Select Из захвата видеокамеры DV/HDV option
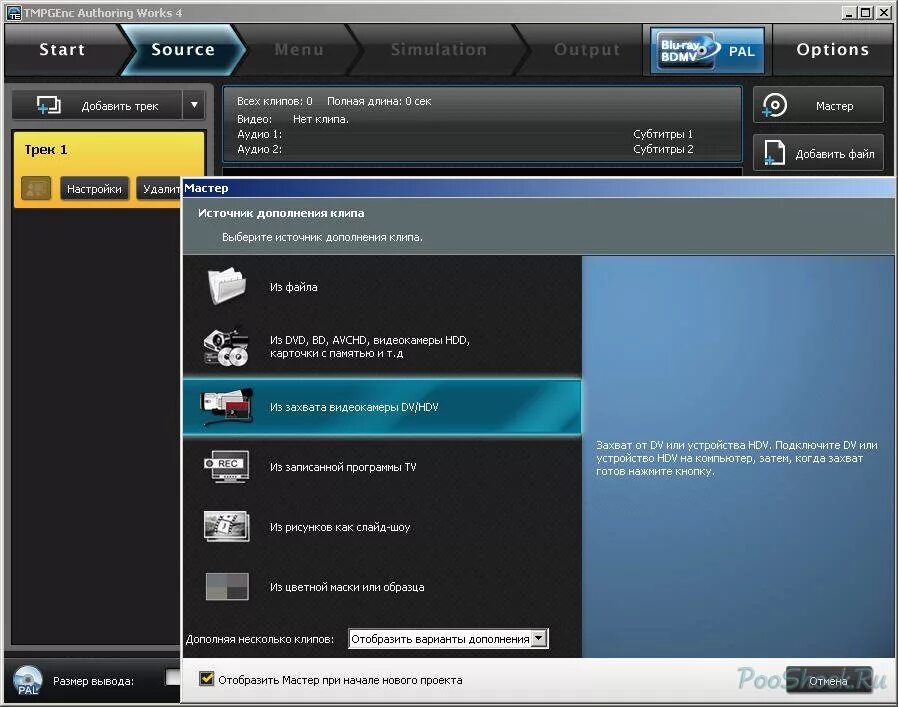Viewport: 898px width, 707px height. [x=382, y=407]
